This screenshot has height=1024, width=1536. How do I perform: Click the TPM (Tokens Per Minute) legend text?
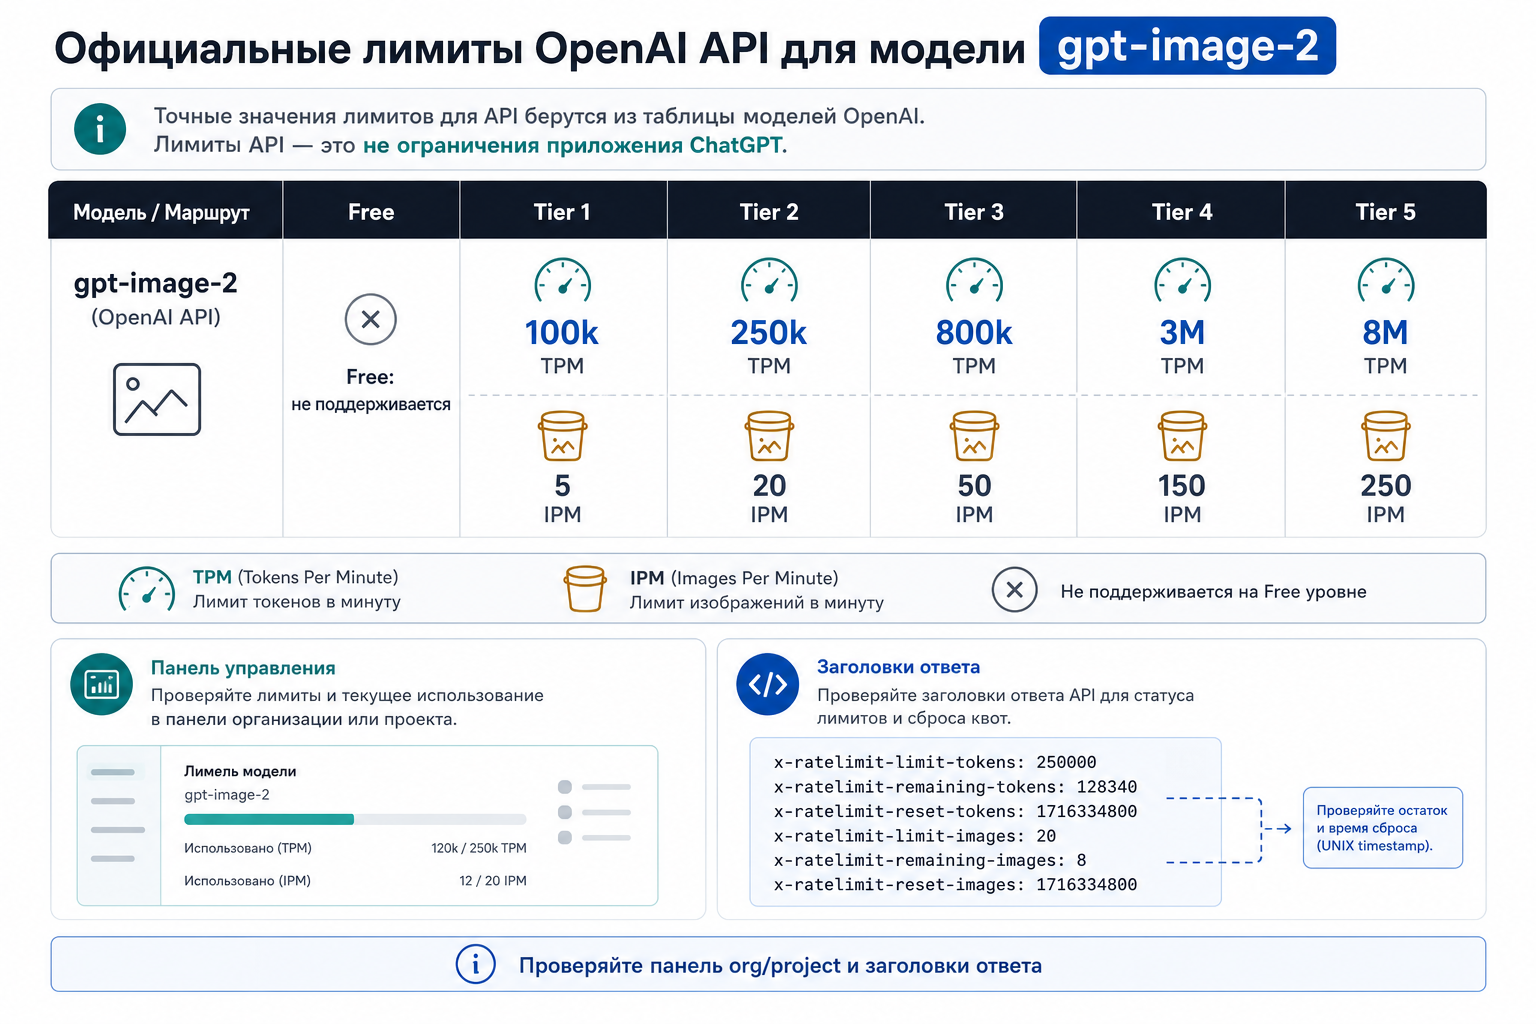[296, 577]
